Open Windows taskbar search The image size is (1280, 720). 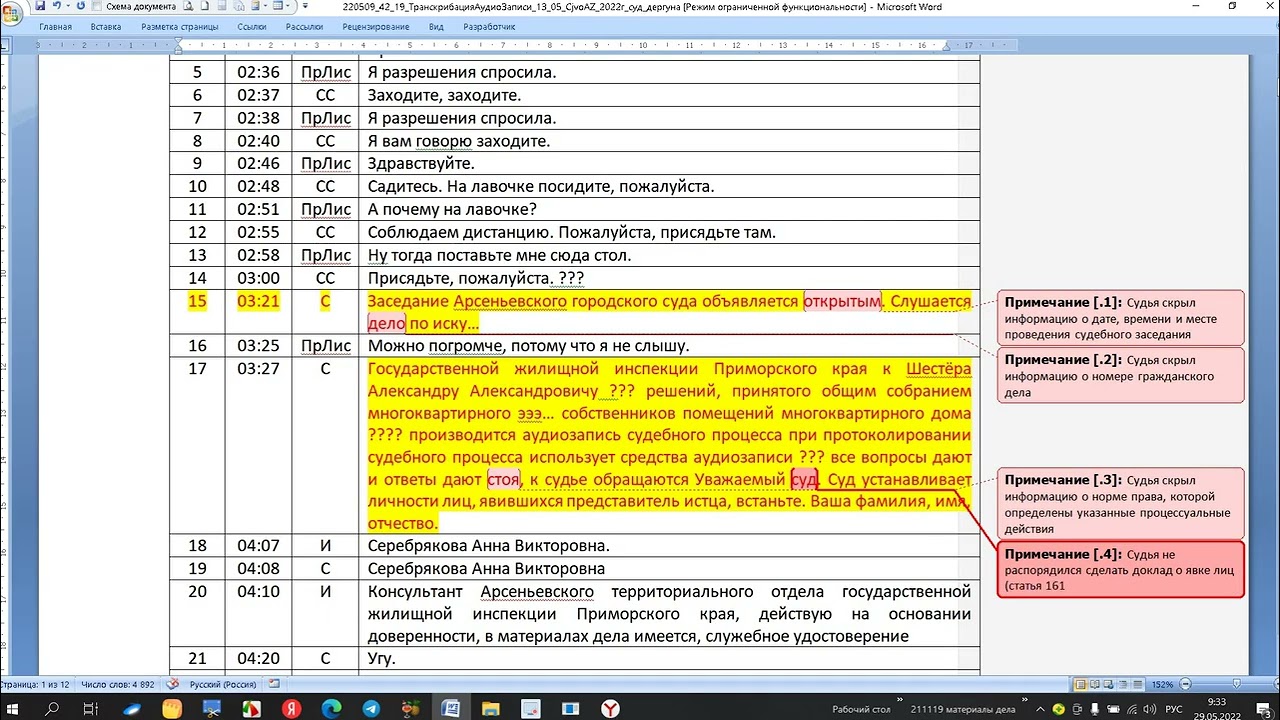[x=51, y=708]
